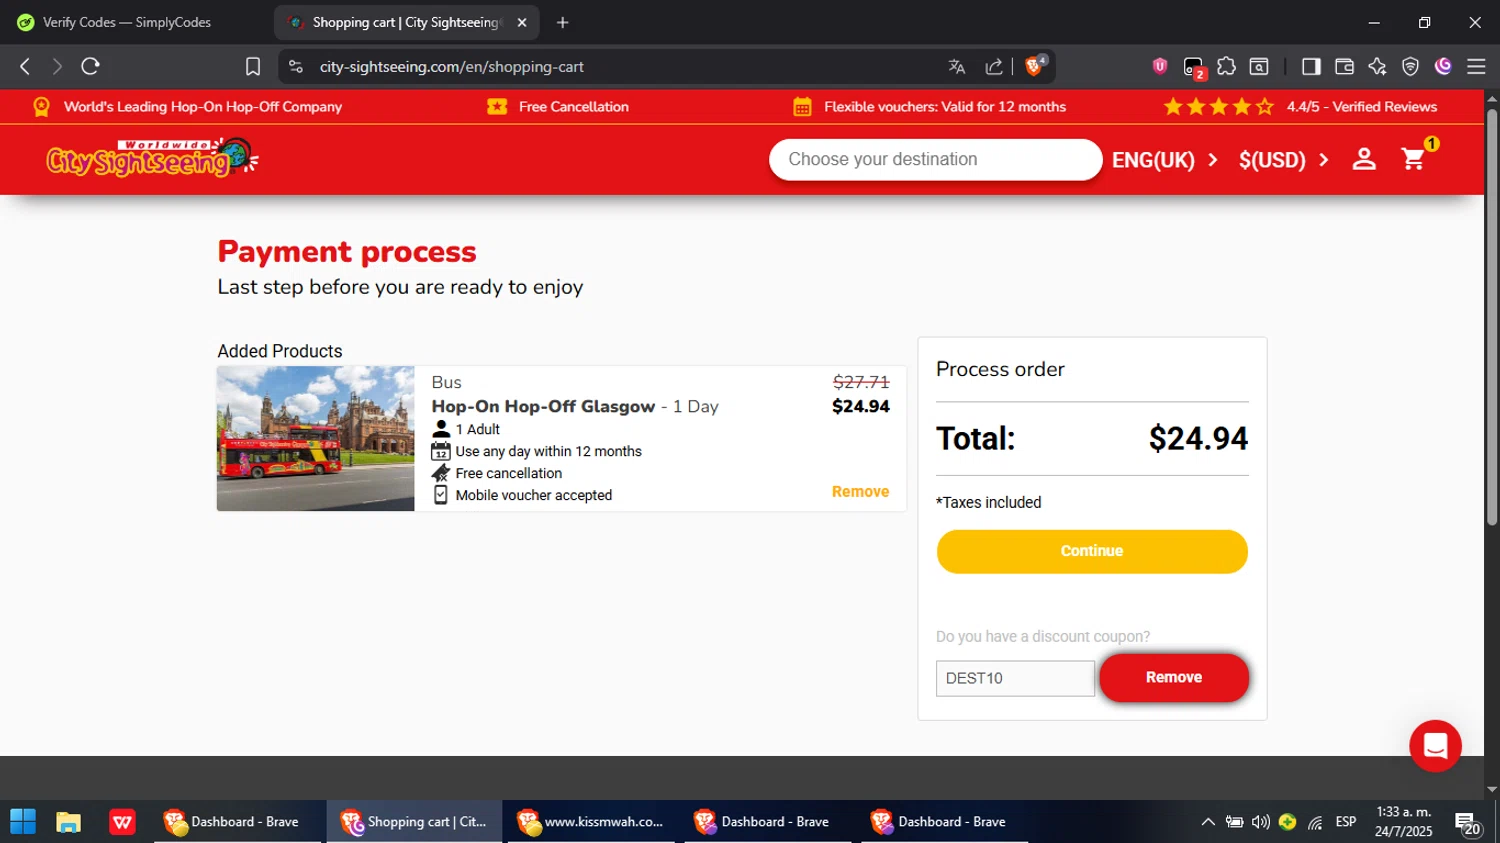Click the share page icon
Image resolution: width=1500 pixels, height=843 pixels.
coord(994,66)
